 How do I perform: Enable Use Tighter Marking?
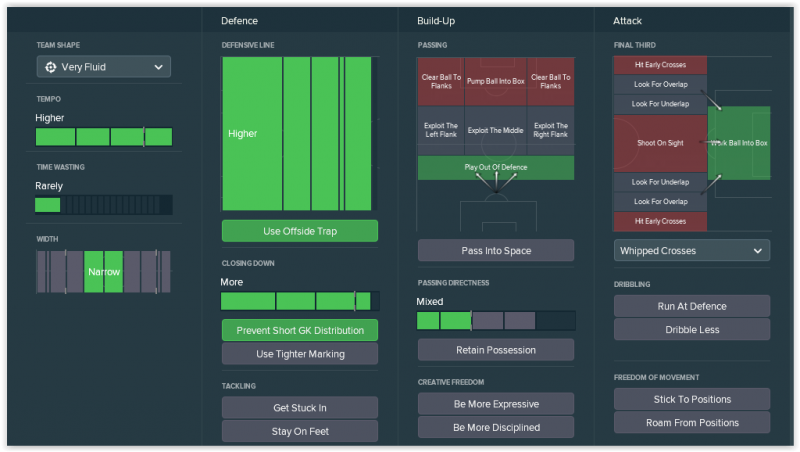(x=299, y=354)
